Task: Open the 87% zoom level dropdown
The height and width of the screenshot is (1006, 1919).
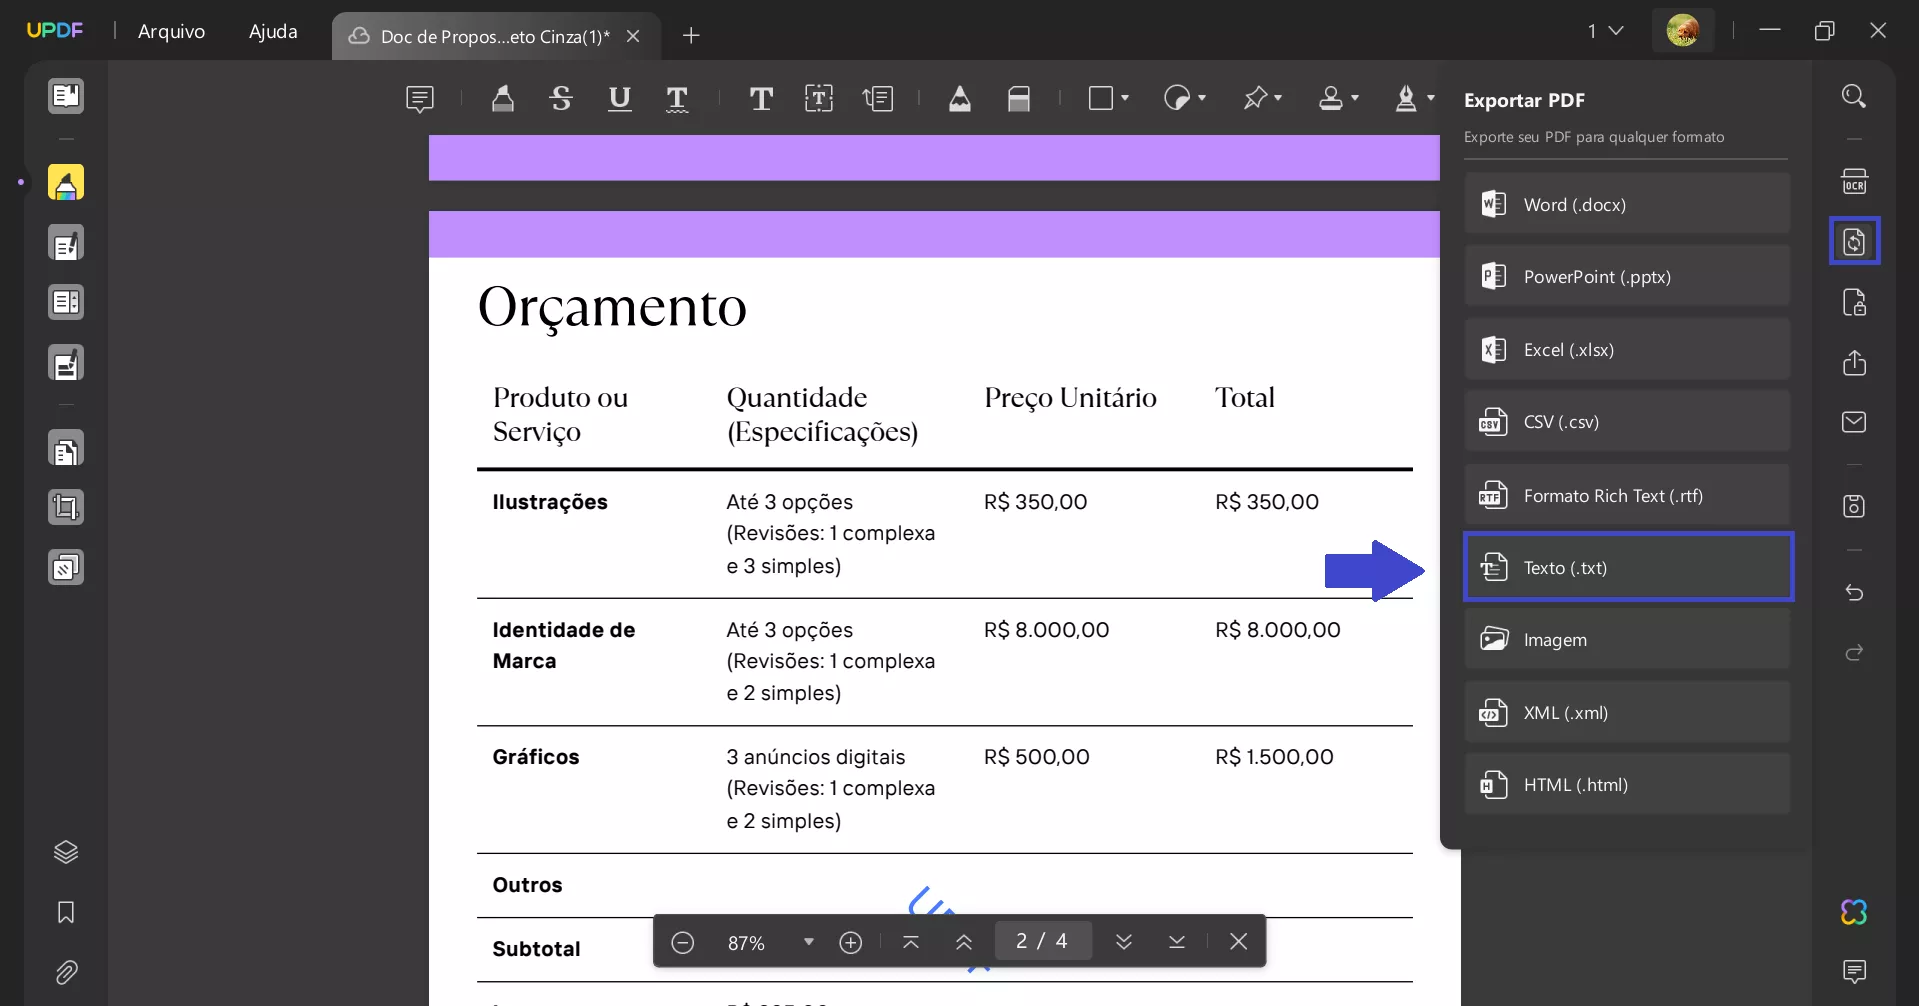Action: 810,941
